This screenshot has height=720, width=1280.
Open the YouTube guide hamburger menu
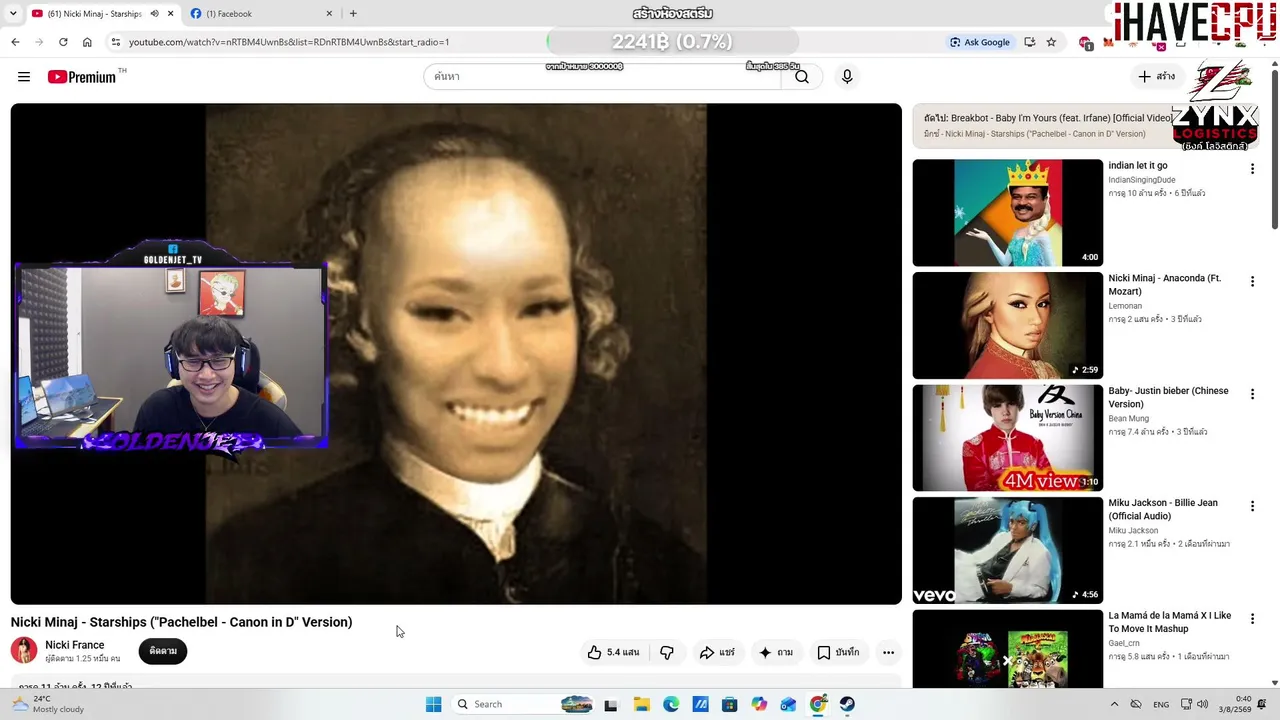pos(24,77)
